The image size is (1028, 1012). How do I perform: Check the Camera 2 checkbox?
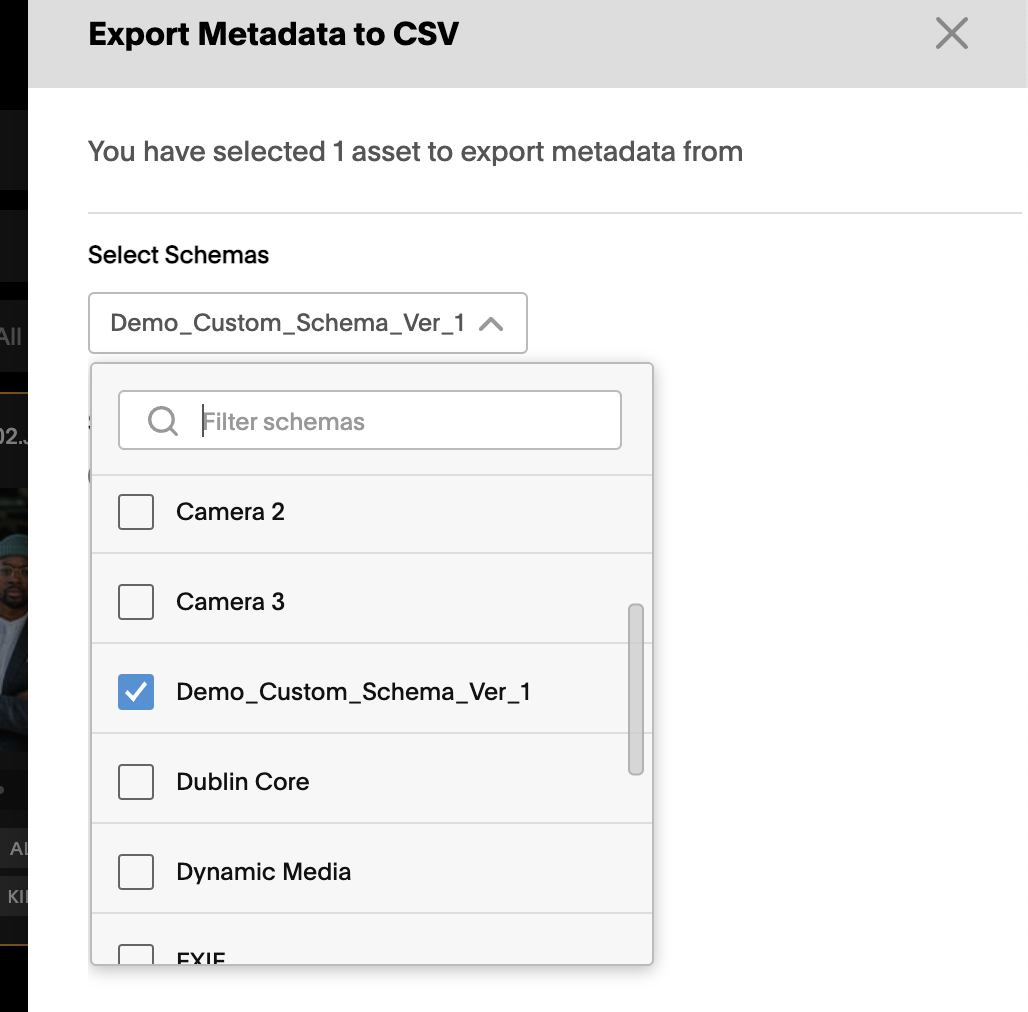(136, 512)
